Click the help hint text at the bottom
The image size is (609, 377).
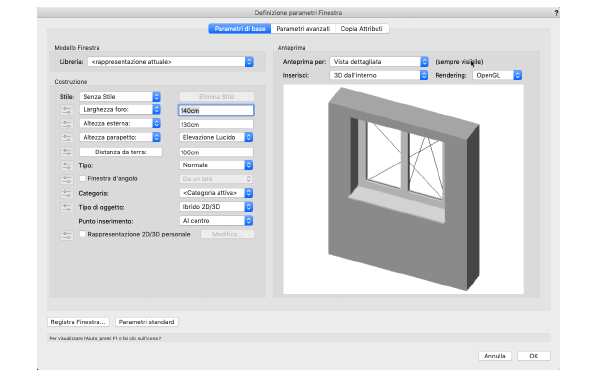pyautogui.click(x=105, y=339)
